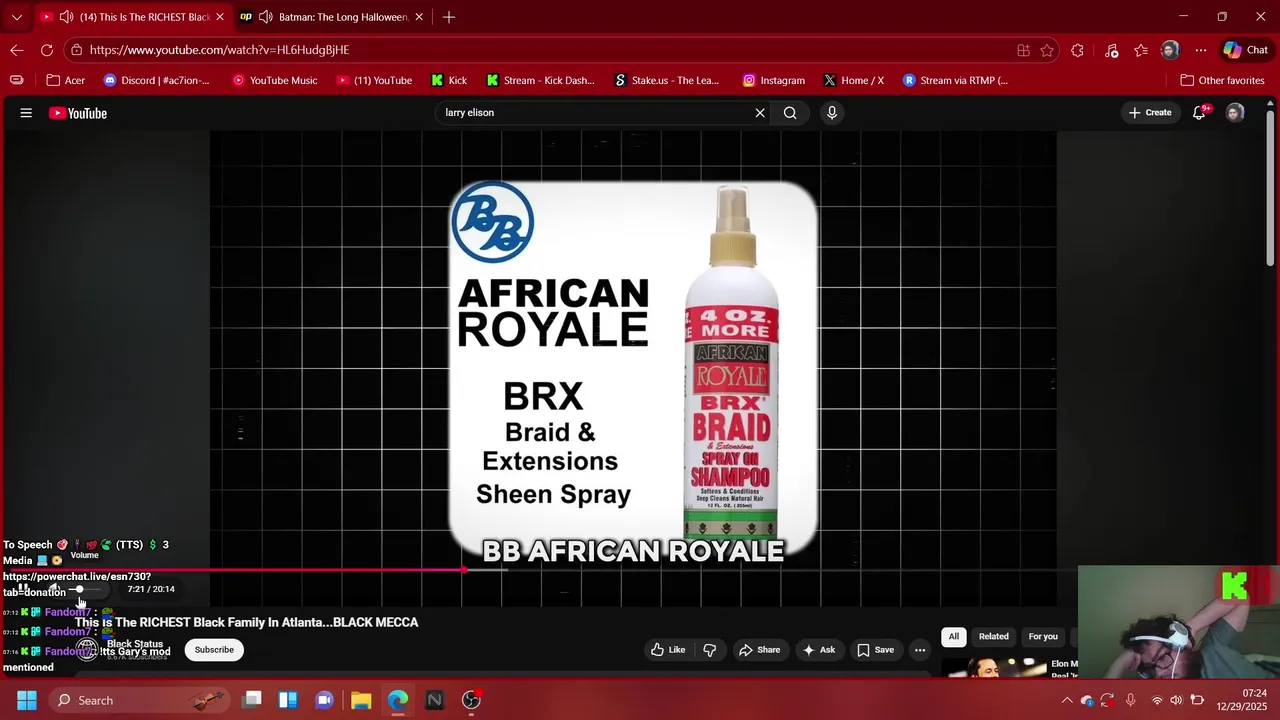
Task: Toggle the favorites bar leftmost icon
Action: (17, 80)
